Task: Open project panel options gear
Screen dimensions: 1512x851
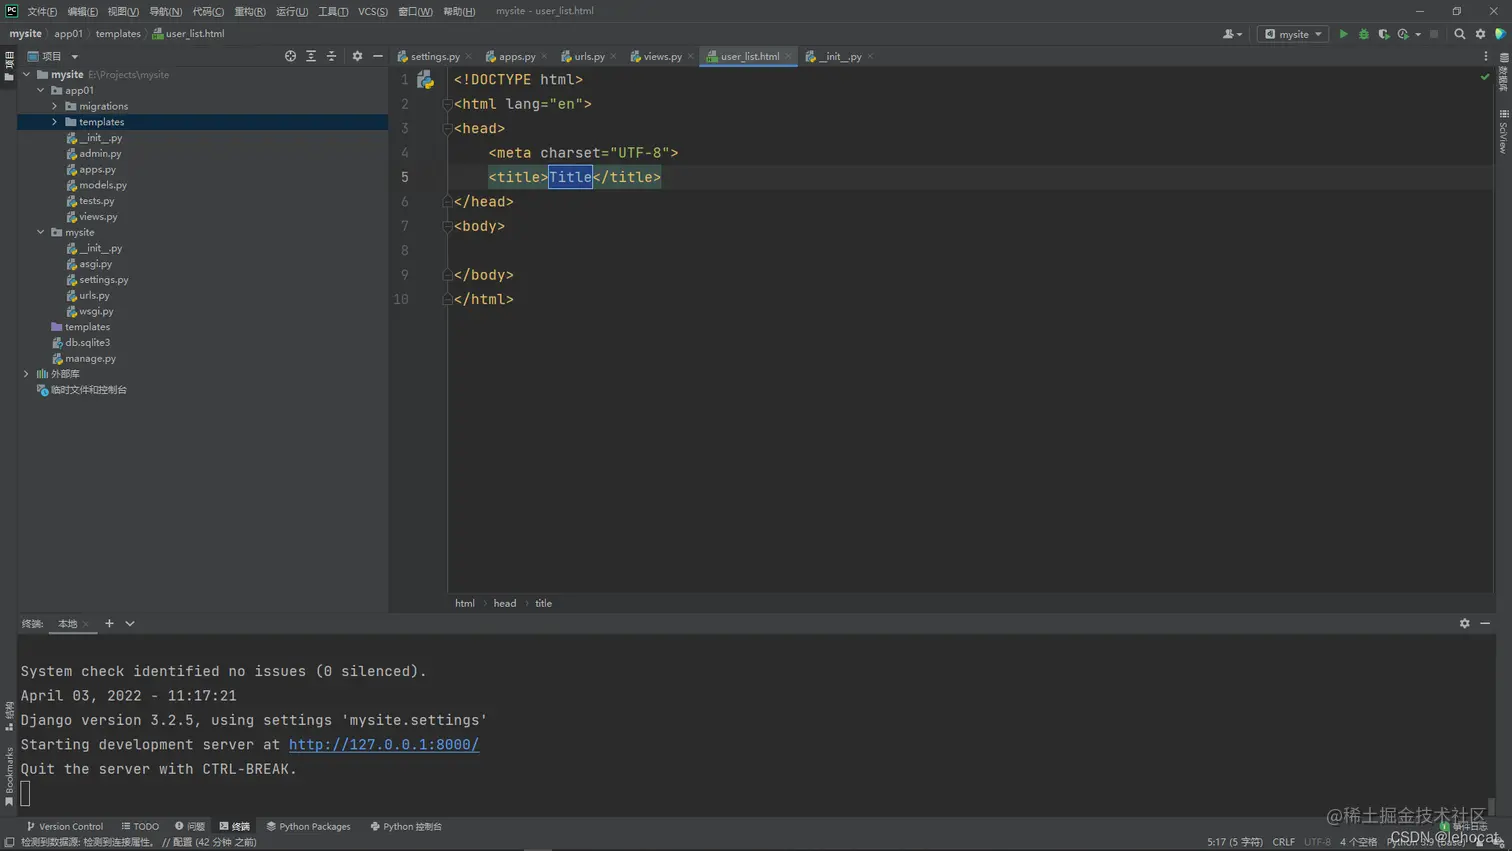Action: [357, 56]
